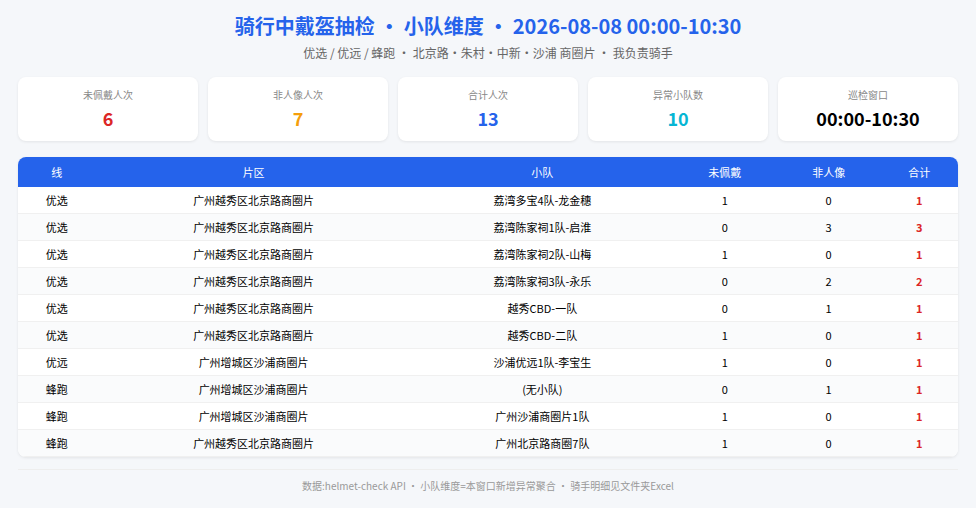Select the 未佩戴人次 card value 6

pyautogui.click(x=108, y=120)
